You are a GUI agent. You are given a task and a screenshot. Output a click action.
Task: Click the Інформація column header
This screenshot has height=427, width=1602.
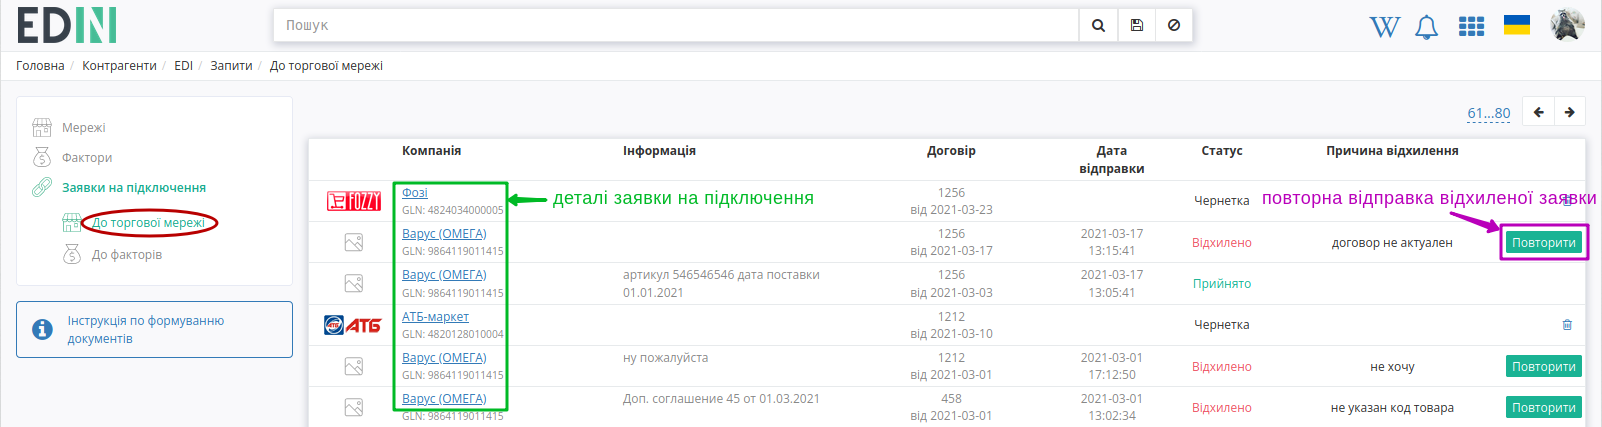659,151
